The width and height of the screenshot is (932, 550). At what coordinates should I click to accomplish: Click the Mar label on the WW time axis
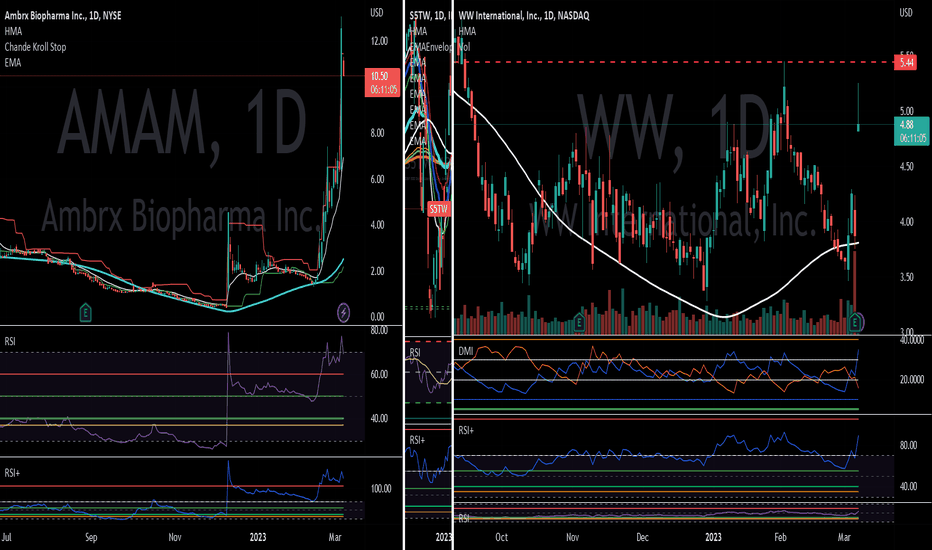[x=844, y=538]
